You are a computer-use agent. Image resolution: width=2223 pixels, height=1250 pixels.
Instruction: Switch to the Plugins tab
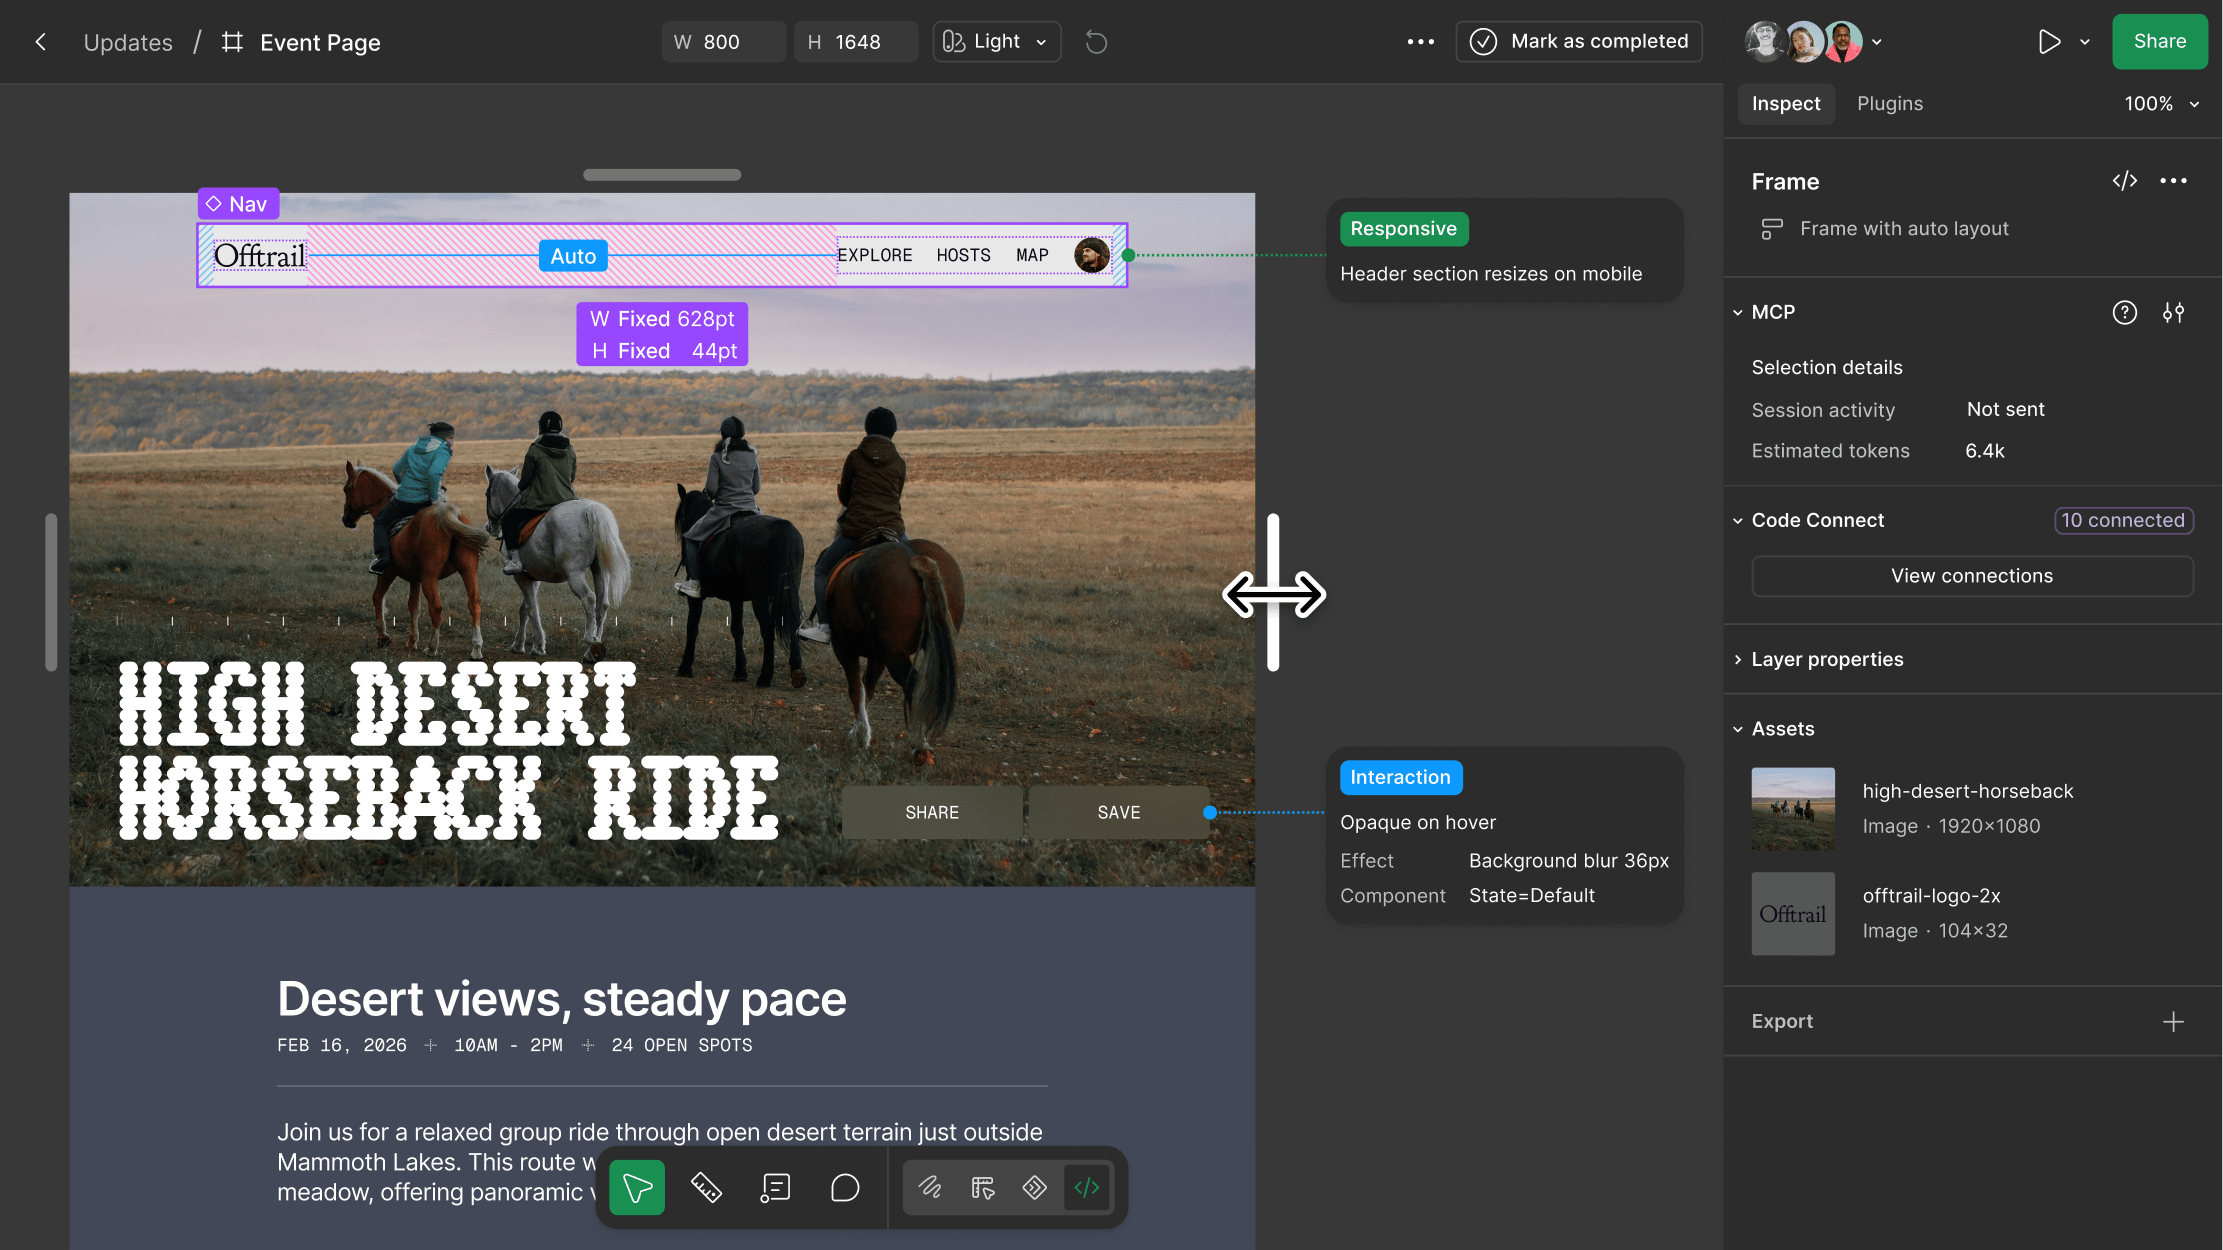1890,104
